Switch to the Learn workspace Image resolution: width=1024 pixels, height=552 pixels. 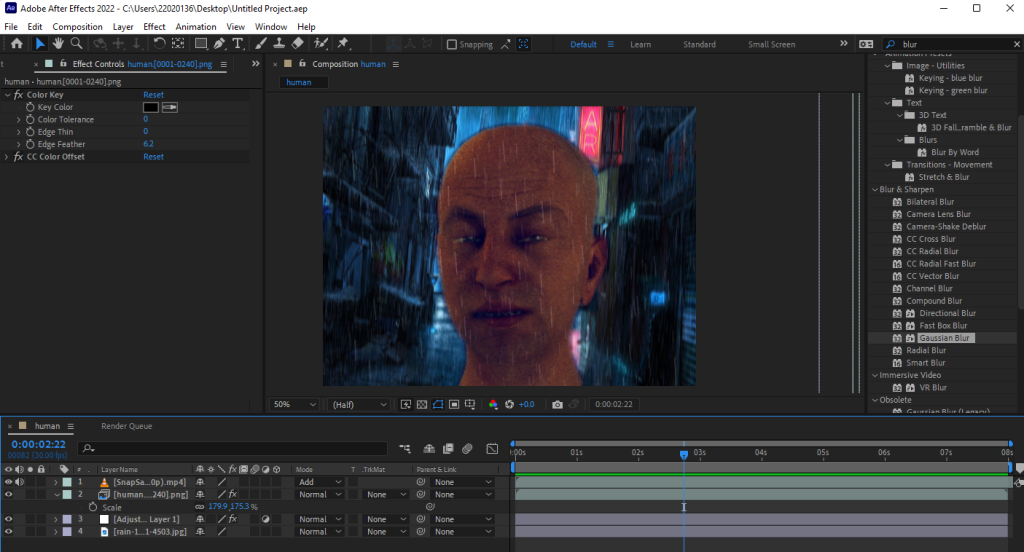[641, 44]
